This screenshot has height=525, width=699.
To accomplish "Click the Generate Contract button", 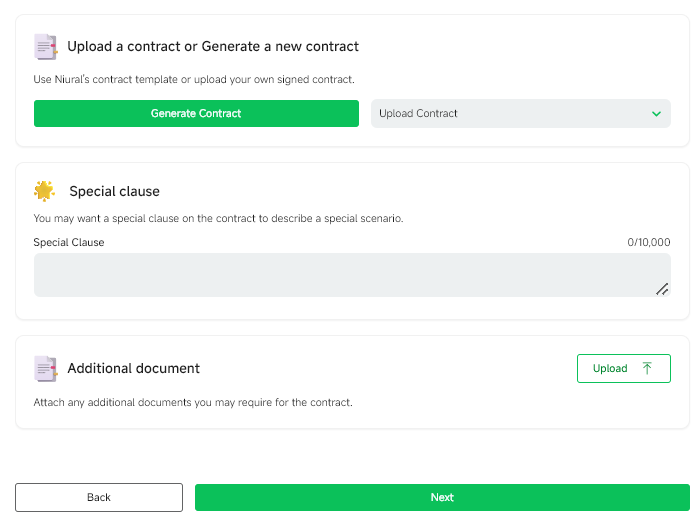I will point(196,113).
